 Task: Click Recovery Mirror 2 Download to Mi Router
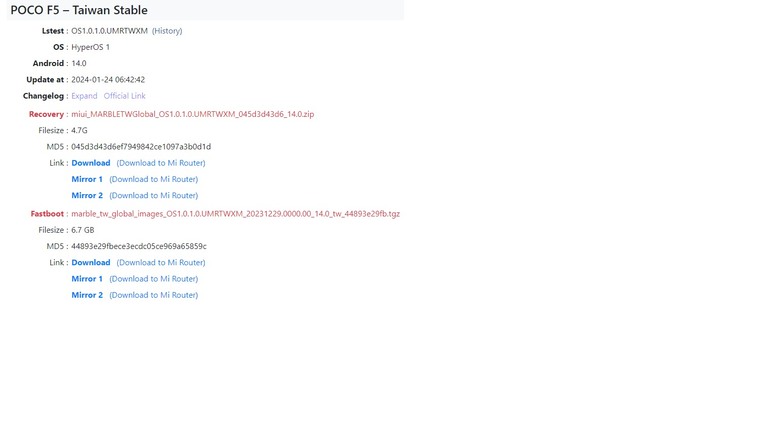(154, 196)
